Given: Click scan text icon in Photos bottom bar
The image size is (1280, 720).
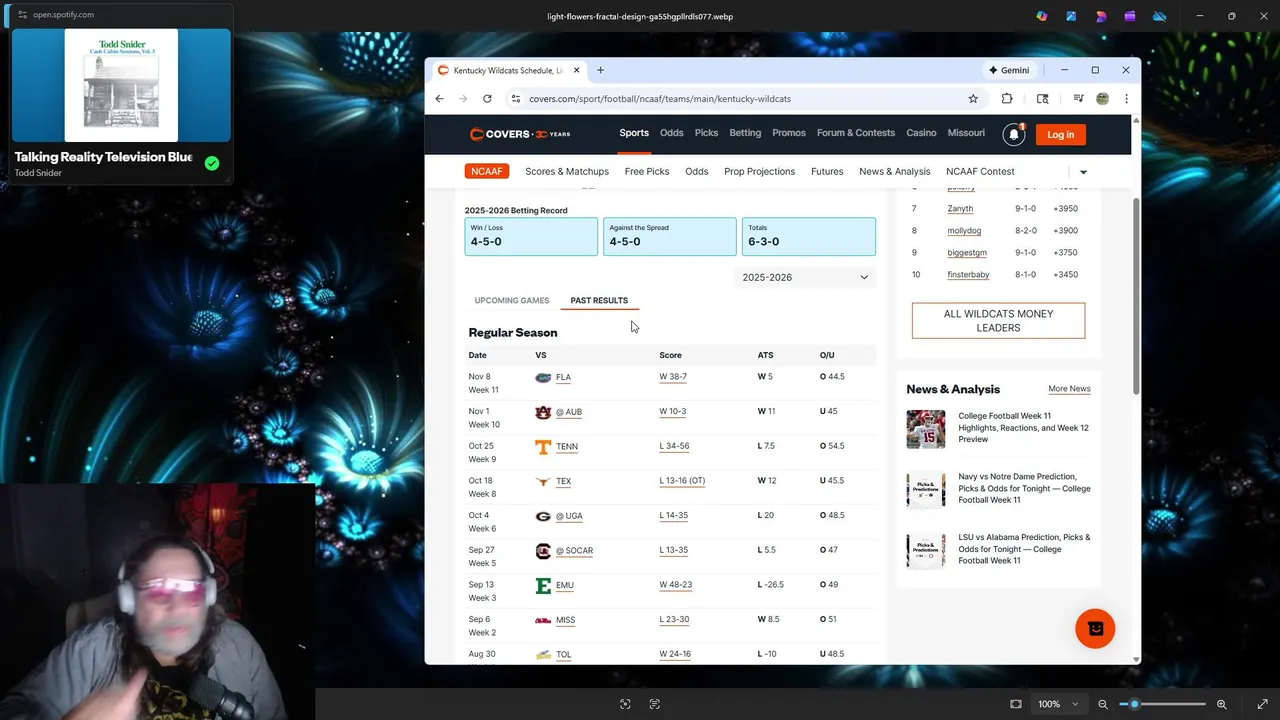Looking at the screenshot, I should (x=655, y=704).
